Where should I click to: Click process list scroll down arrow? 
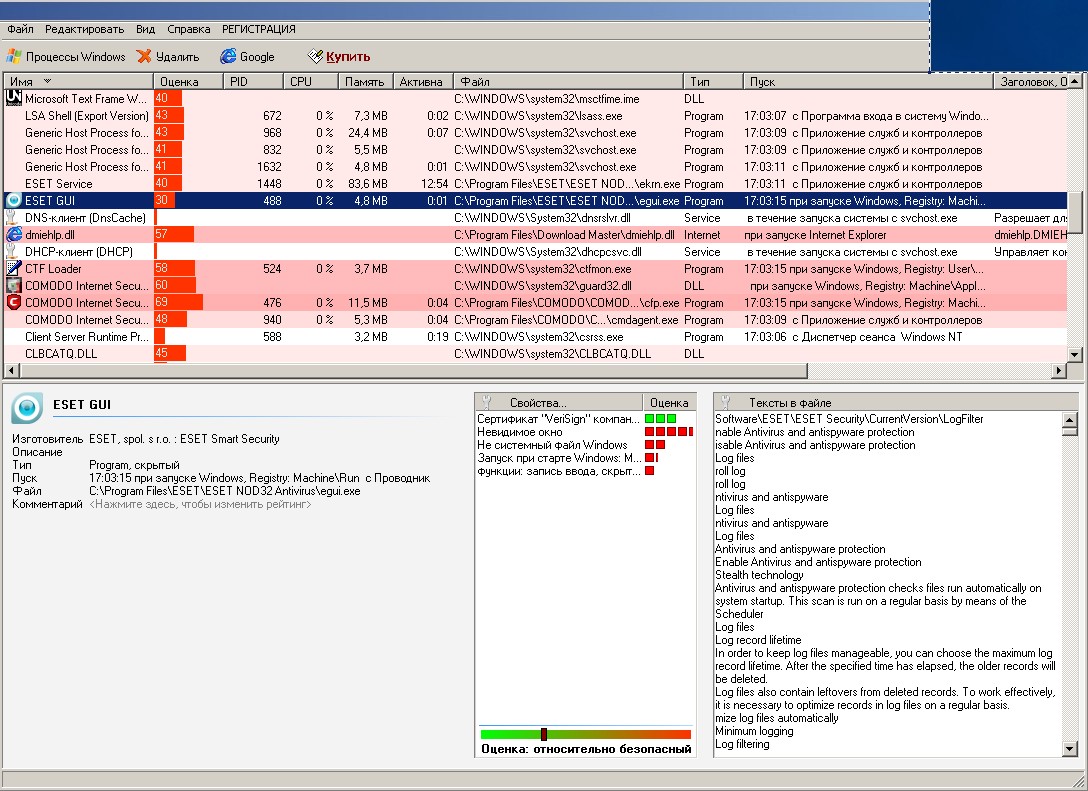[x=1075, y=355]
